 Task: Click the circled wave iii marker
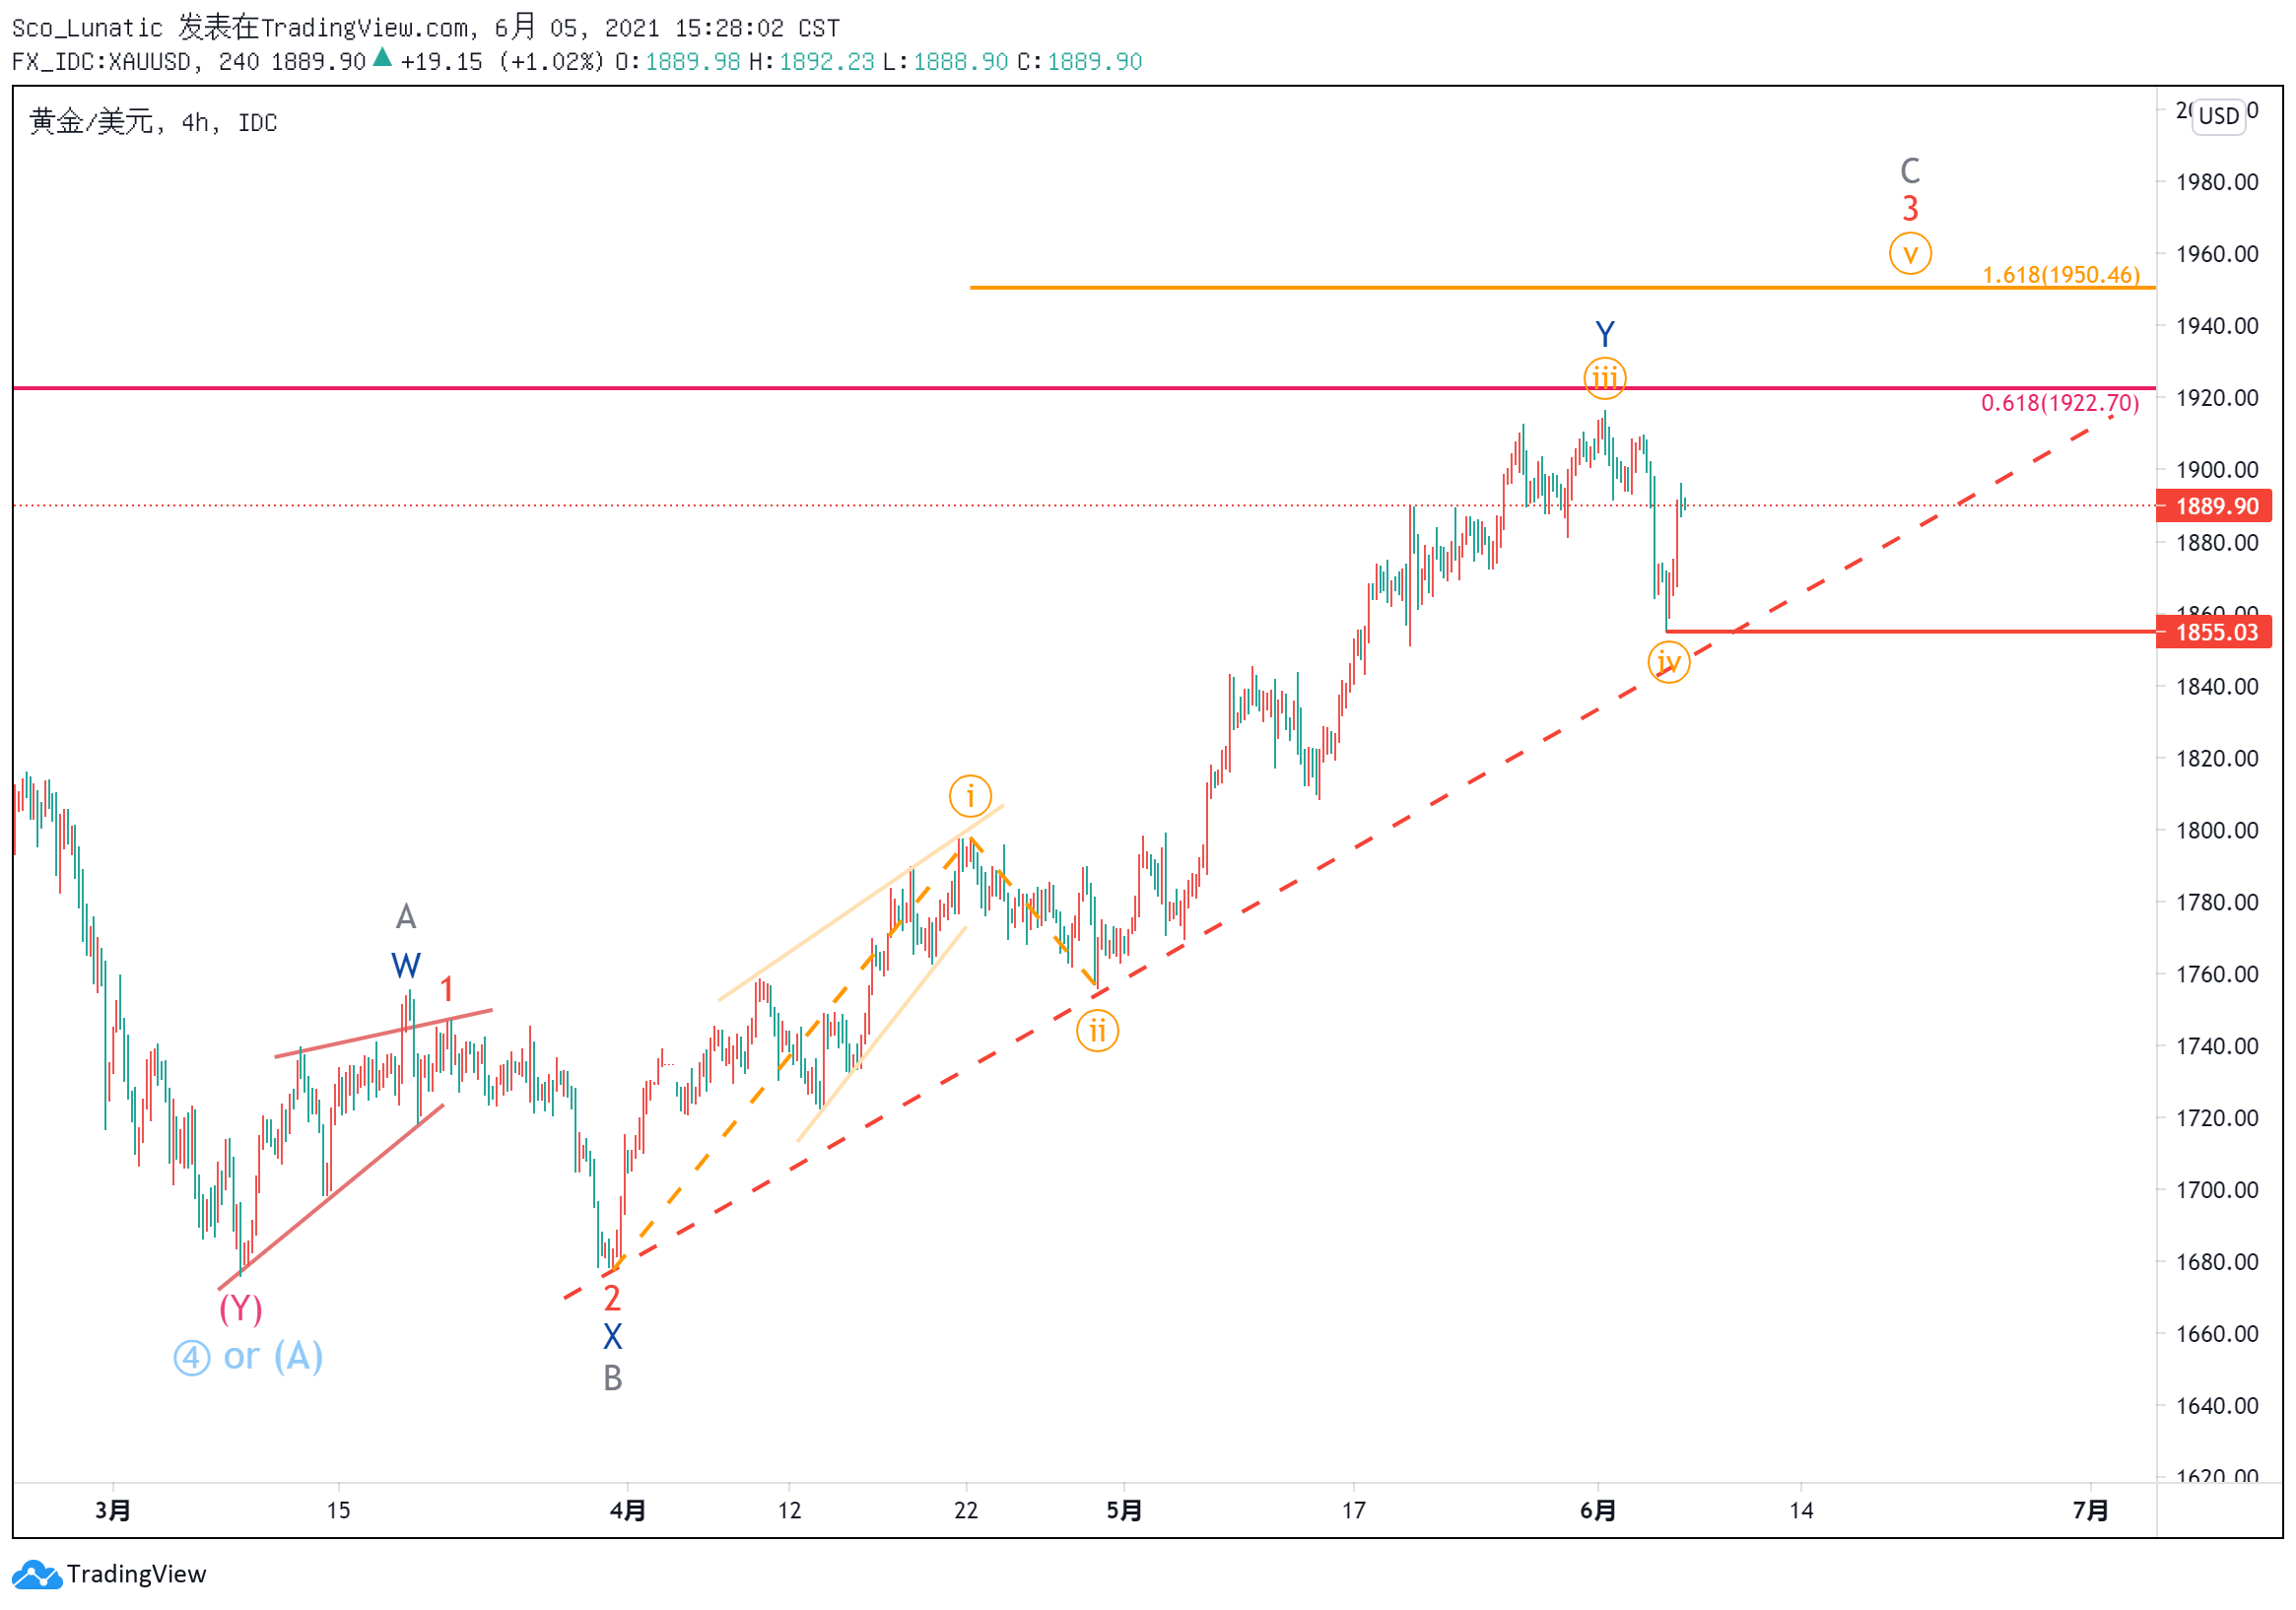point(1605,378)
